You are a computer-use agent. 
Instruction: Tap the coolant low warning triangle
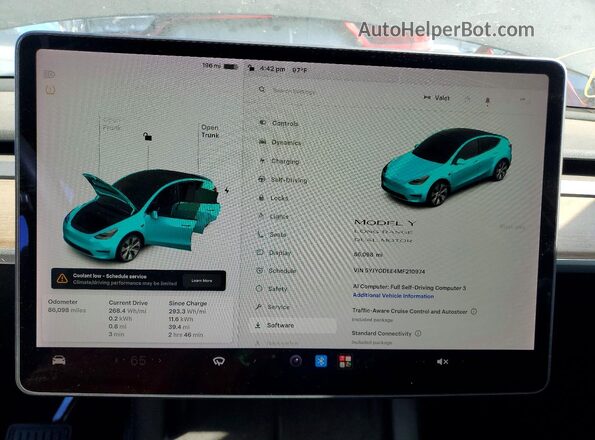(x=62, y=279)
